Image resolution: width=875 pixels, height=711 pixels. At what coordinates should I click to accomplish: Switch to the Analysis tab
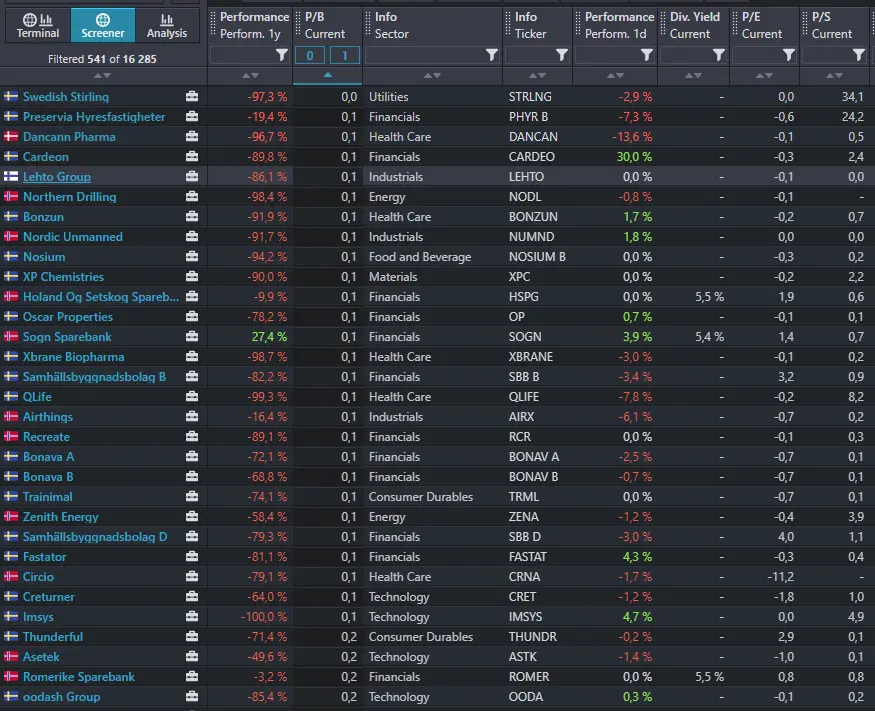coord(166,25)
